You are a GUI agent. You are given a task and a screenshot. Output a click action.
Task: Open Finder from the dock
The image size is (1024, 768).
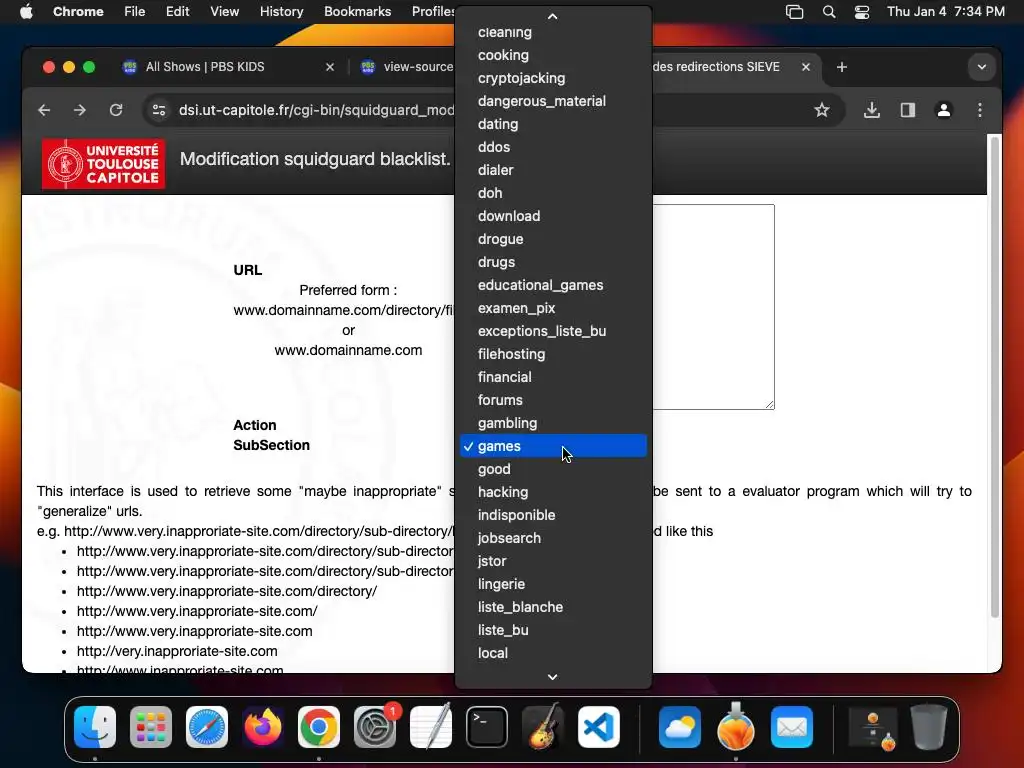[95, 727]
